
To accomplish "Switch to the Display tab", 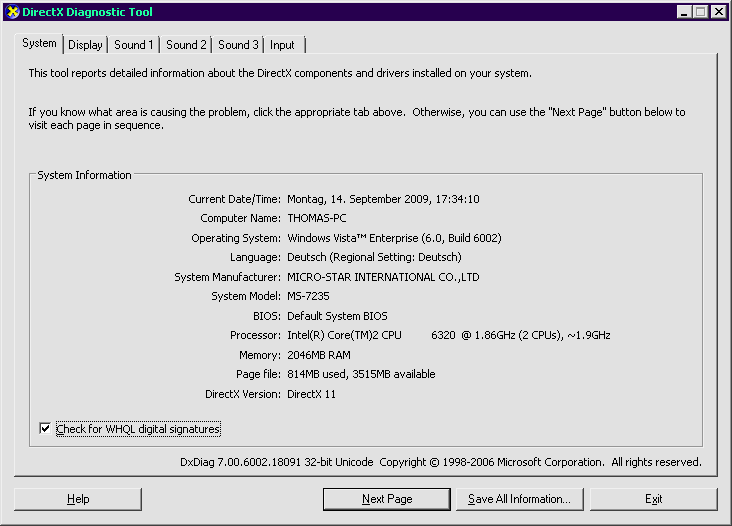I will (85, 45).
